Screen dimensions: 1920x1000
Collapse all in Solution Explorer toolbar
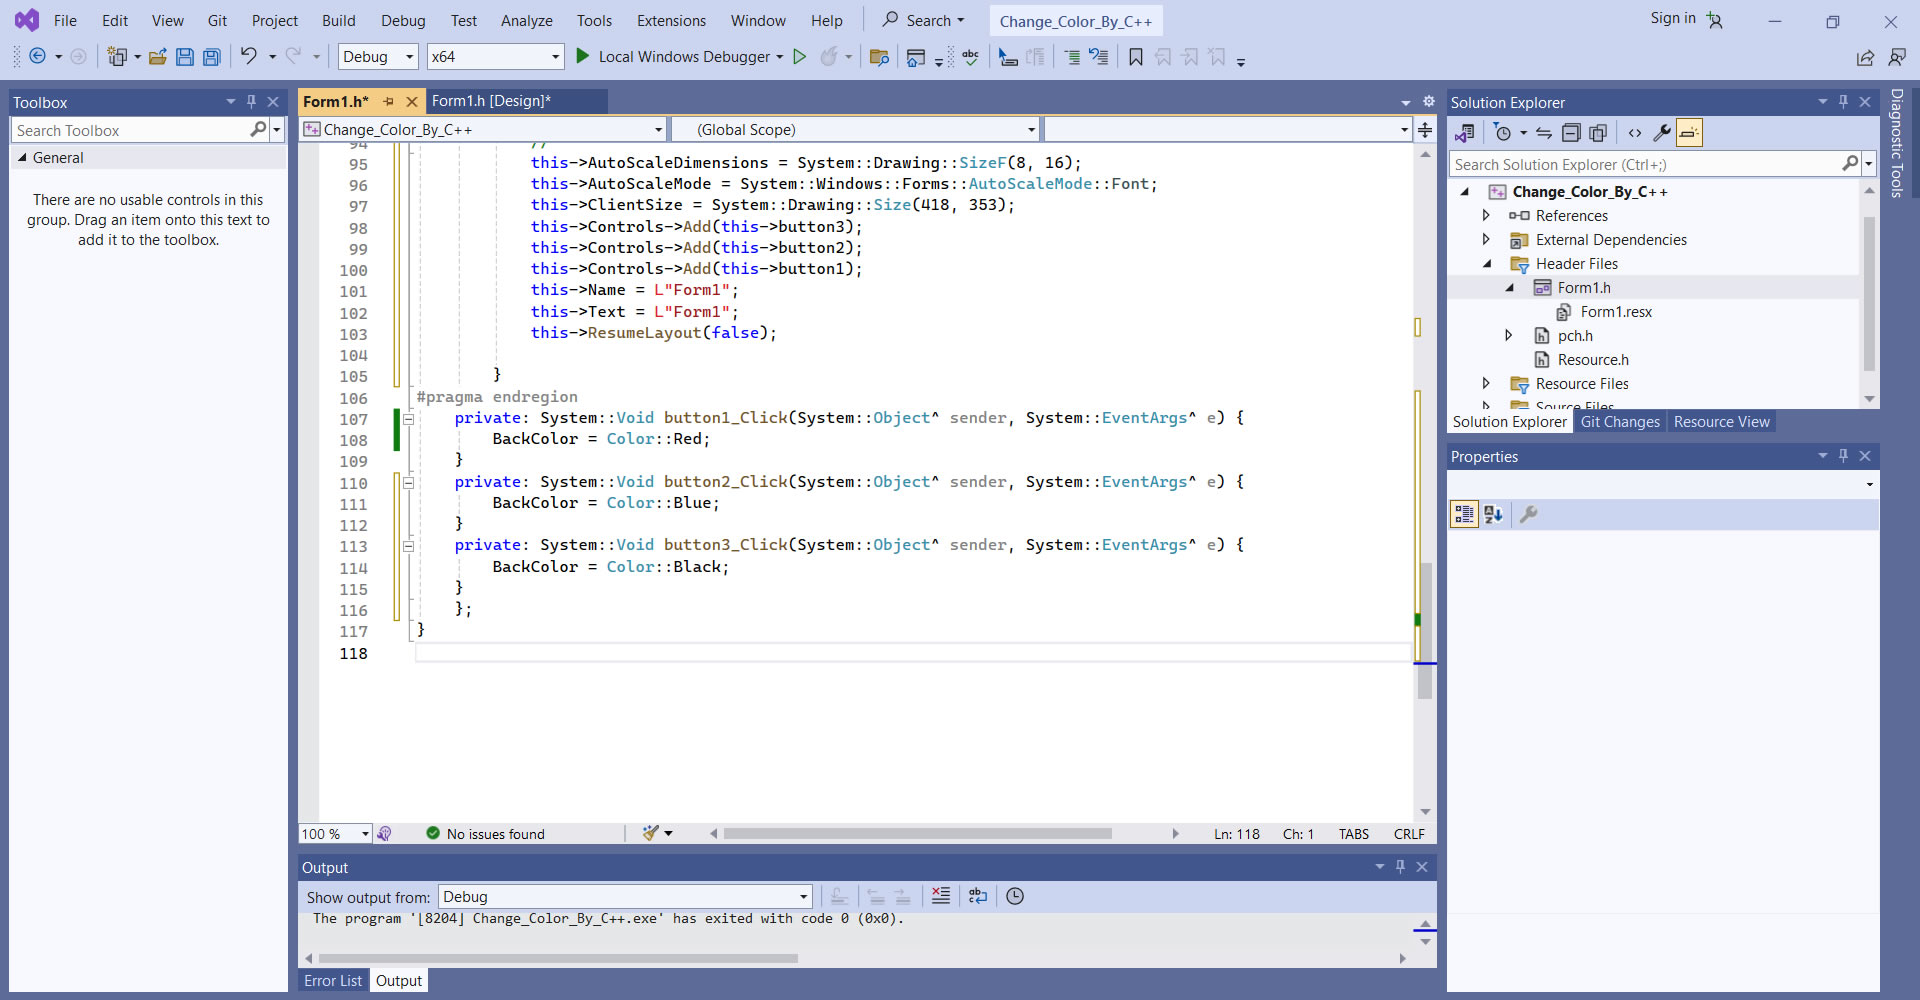click(x=1571, y=133)
